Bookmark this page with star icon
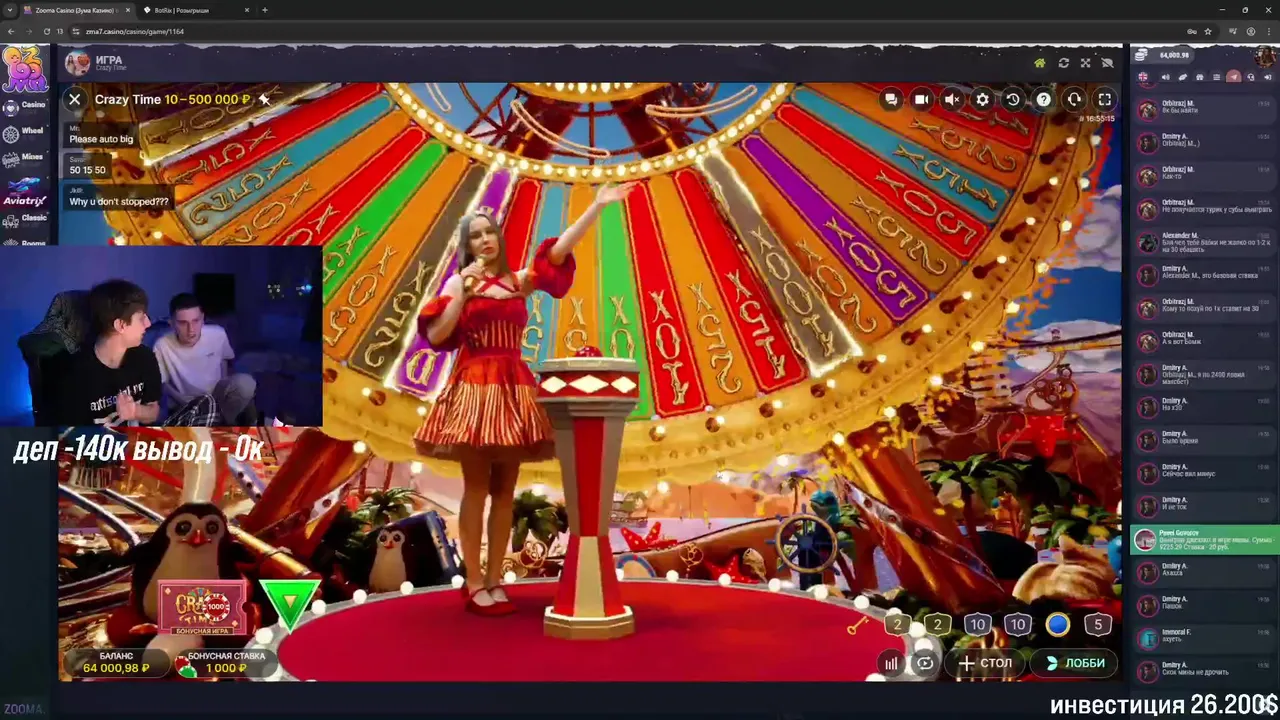Viewport: 1280px width, 720px height. (x=1208, y=31)
